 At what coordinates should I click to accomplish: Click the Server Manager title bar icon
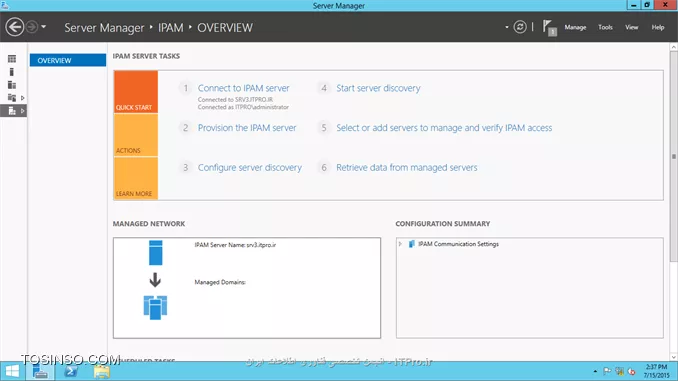5,5
